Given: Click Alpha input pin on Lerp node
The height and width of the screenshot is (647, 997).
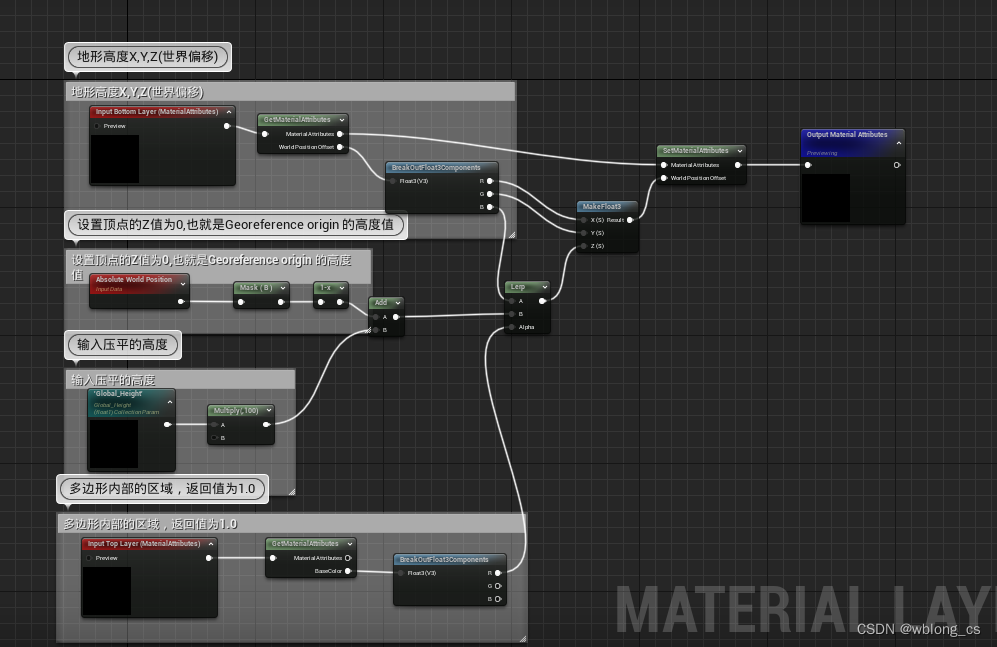Looking at the screenshot, I should click(x=512, y=327).
